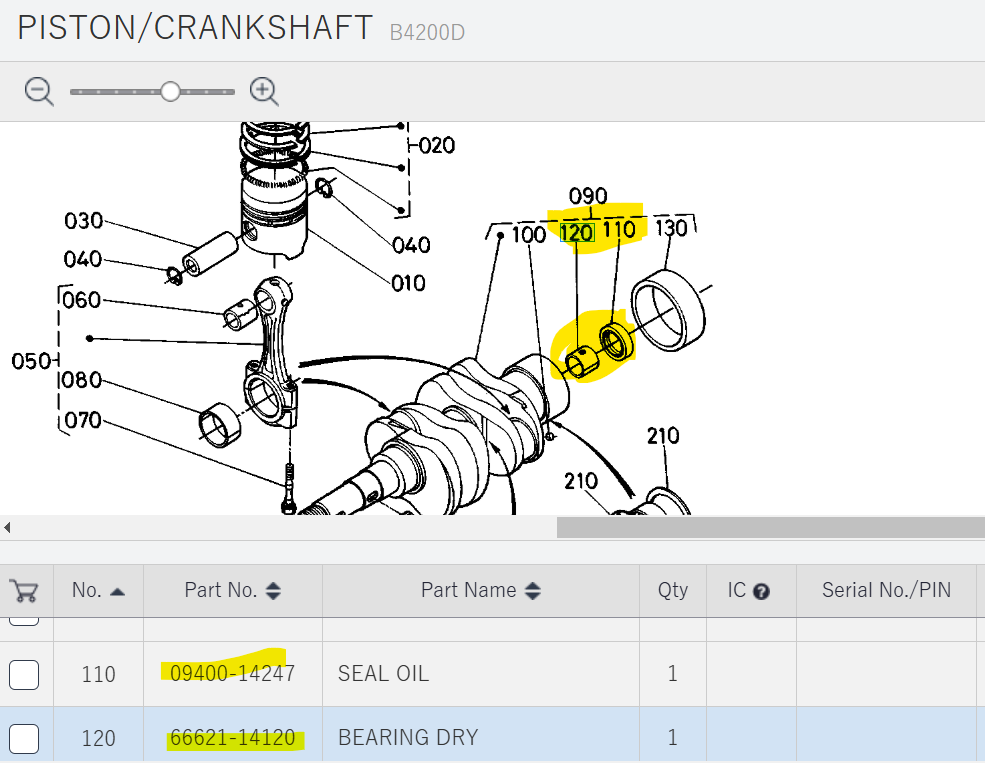Viewport: 985px width, 763px height.
Task: Click the Serial No./PIN column header
Action: (885, 590)
